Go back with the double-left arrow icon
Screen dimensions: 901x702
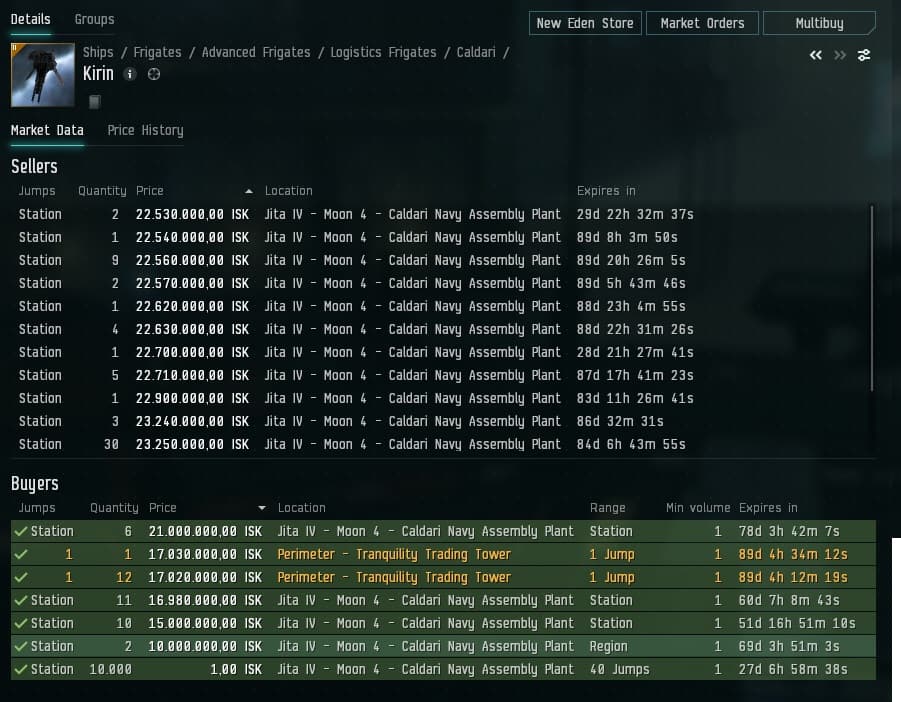click(x=816, y=55)
